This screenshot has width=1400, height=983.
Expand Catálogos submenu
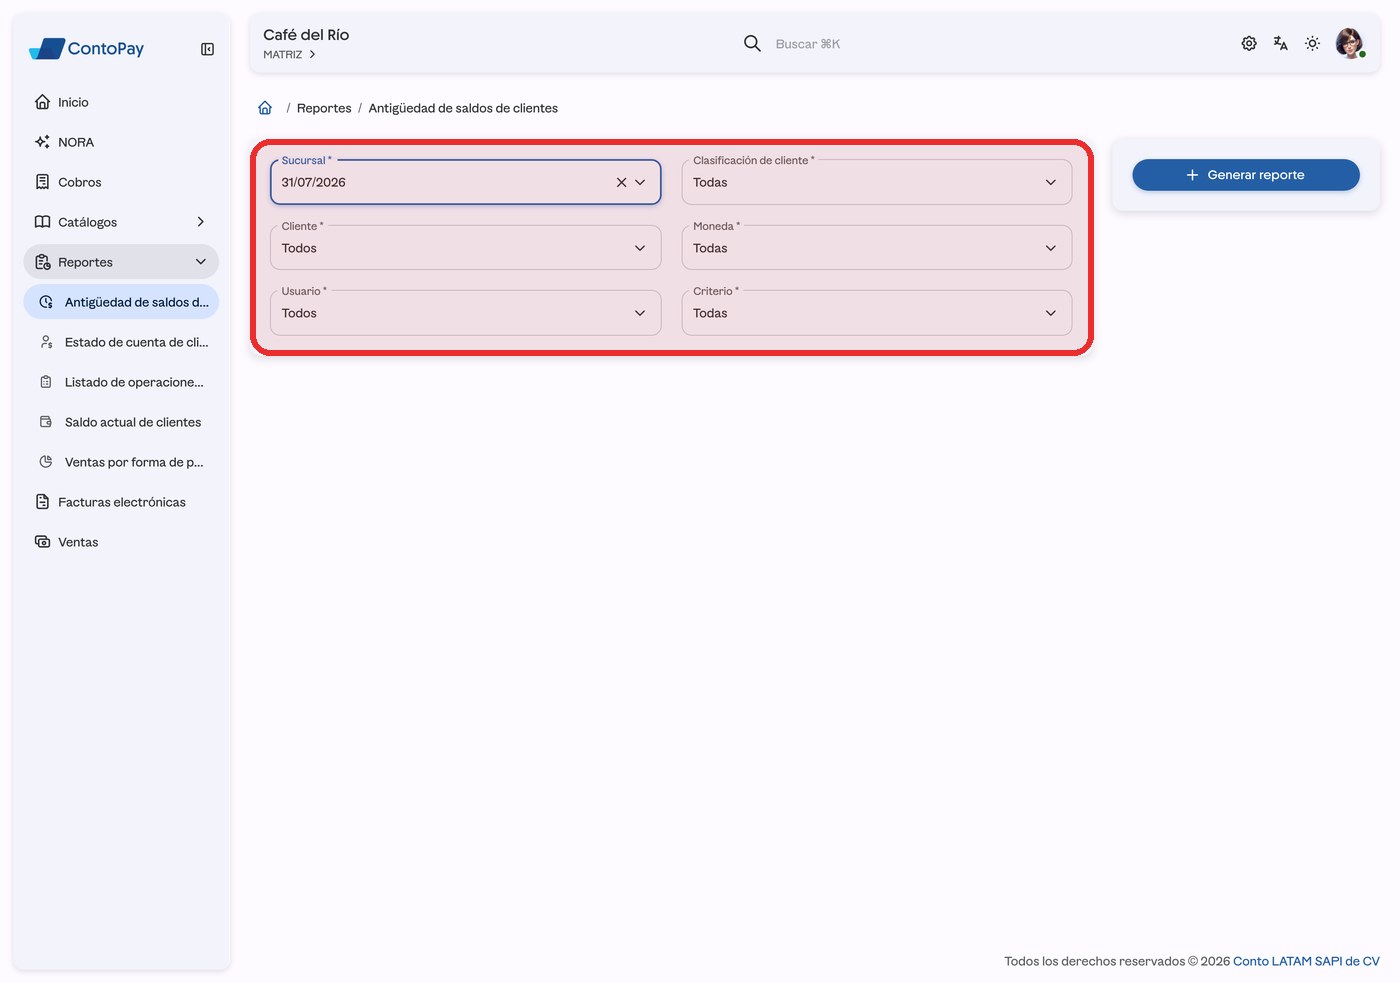(x=121, y=222)
